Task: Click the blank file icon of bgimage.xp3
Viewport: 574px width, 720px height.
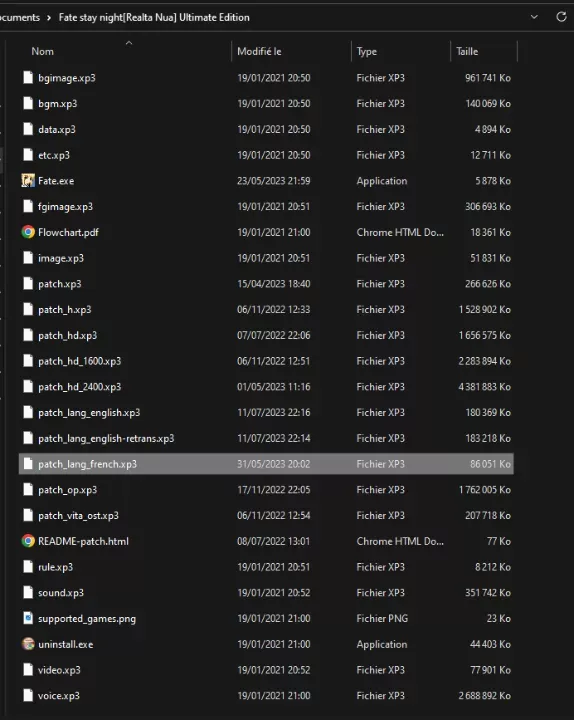Action: [28, 78]
